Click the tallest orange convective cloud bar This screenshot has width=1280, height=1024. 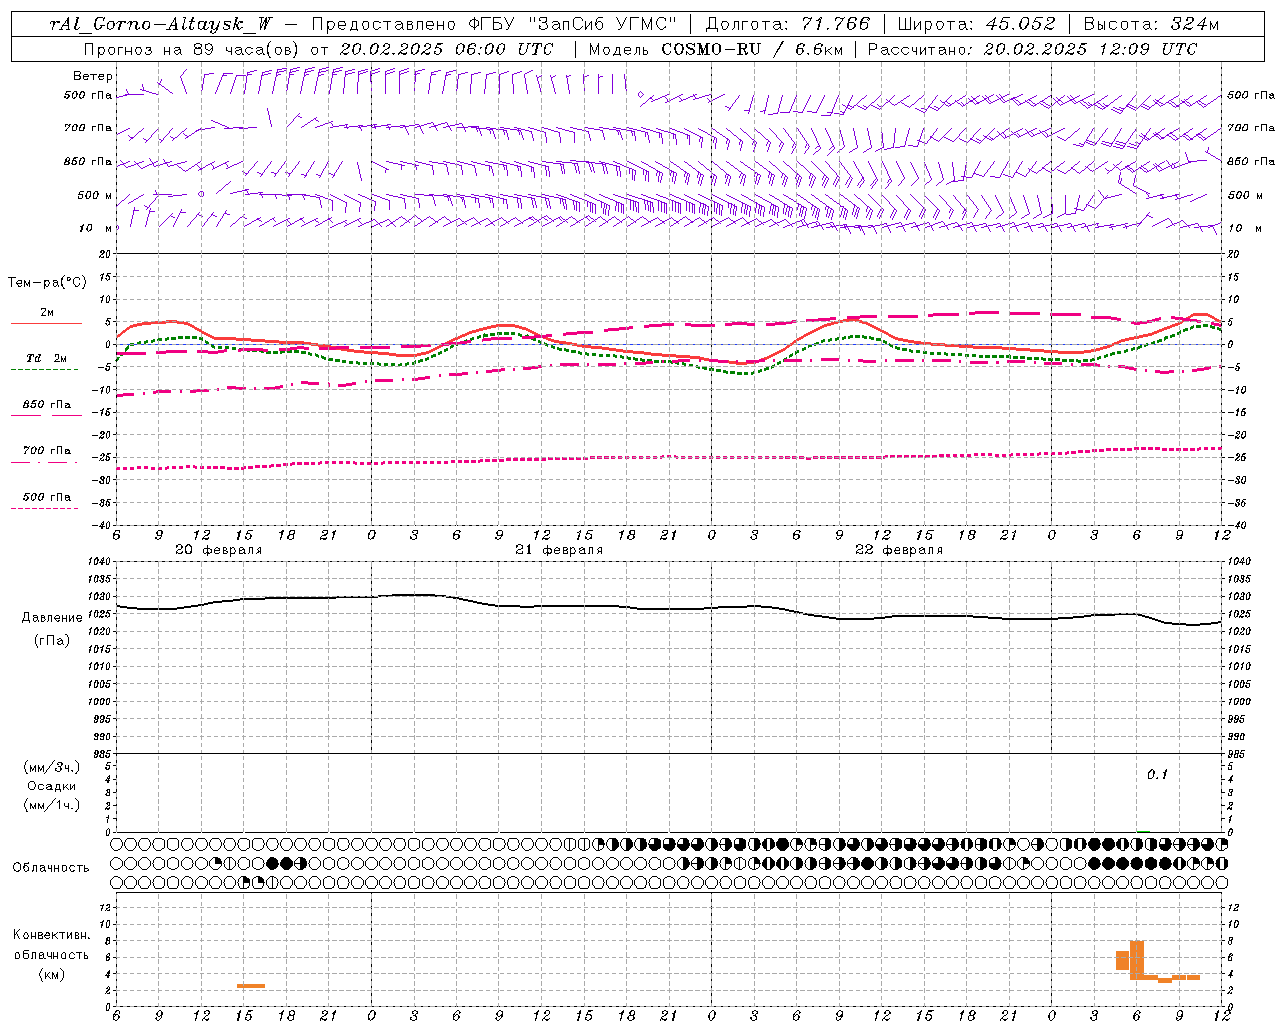(x=1137, y=960)
